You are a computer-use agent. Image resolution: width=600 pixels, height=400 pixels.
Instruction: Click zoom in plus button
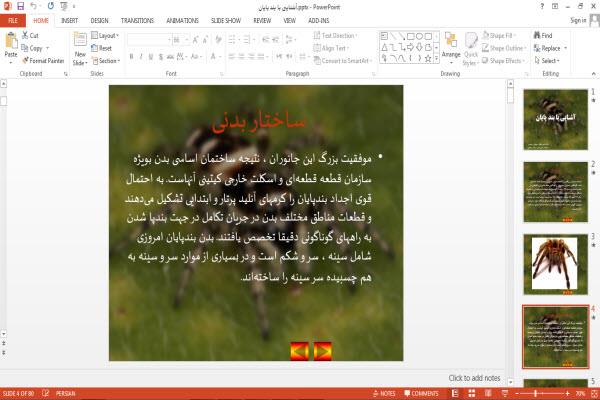tap(567, 393)
